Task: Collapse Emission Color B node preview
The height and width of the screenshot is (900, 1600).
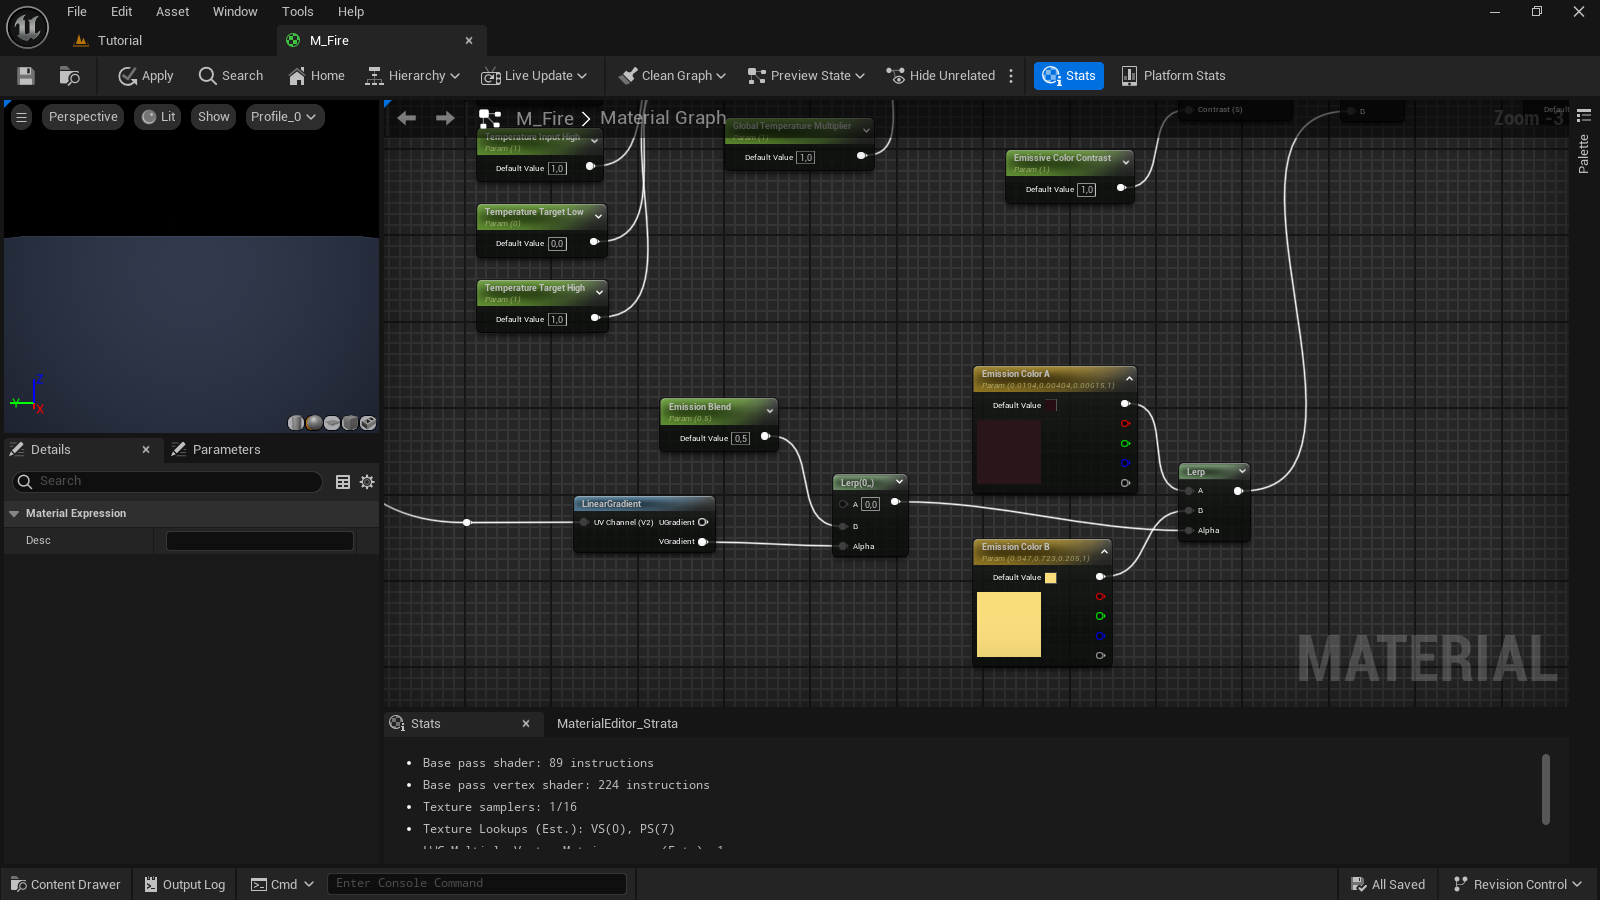Action: coord(1104,551)
